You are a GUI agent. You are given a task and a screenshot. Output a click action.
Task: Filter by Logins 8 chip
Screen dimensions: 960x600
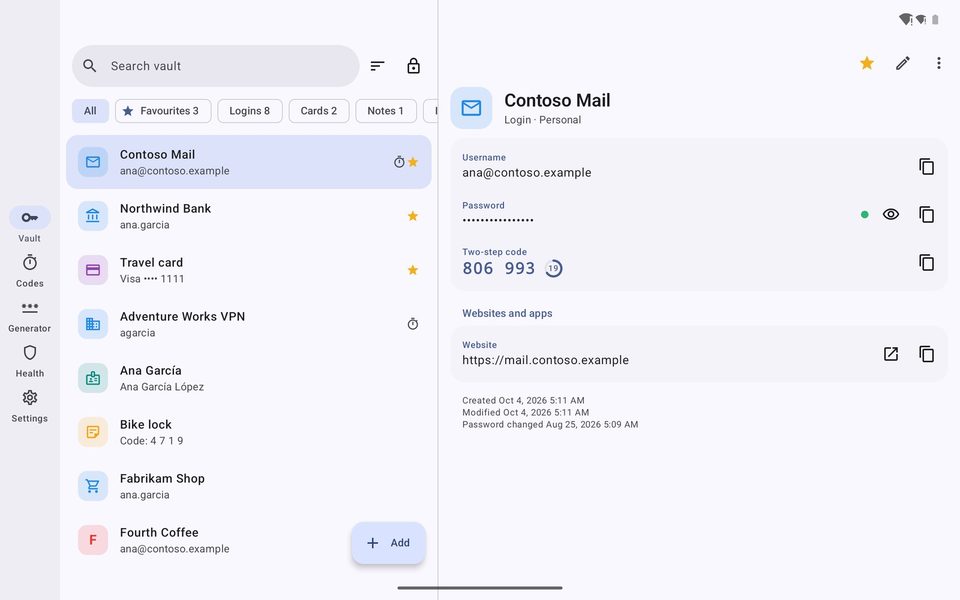tap(250, 111)
